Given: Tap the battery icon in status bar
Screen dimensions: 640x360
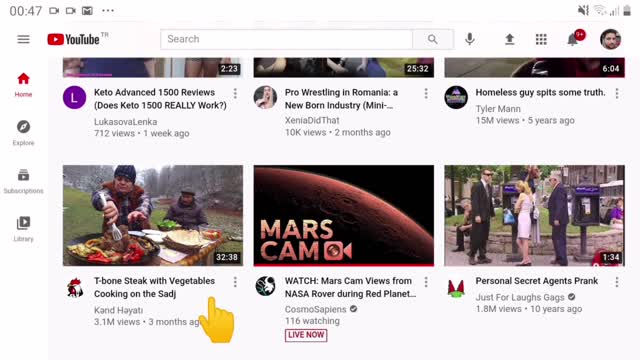Looking at the screenshot, I should [627, 10].
